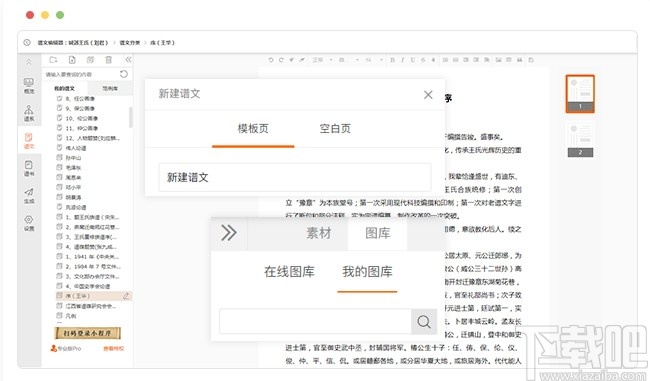650x381 pixels.
Task: Toggle underline formatting
Action: [x=412, y=60]
